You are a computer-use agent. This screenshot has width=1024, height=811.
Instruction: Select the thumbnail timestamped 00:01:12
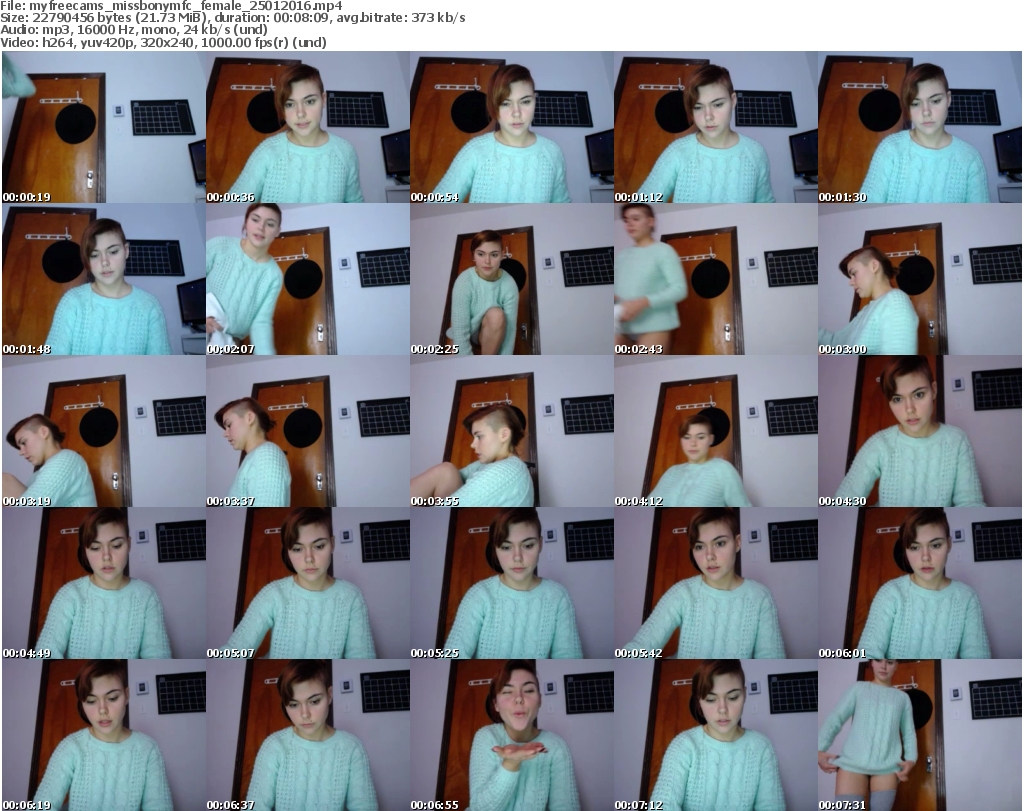(715, 127)
